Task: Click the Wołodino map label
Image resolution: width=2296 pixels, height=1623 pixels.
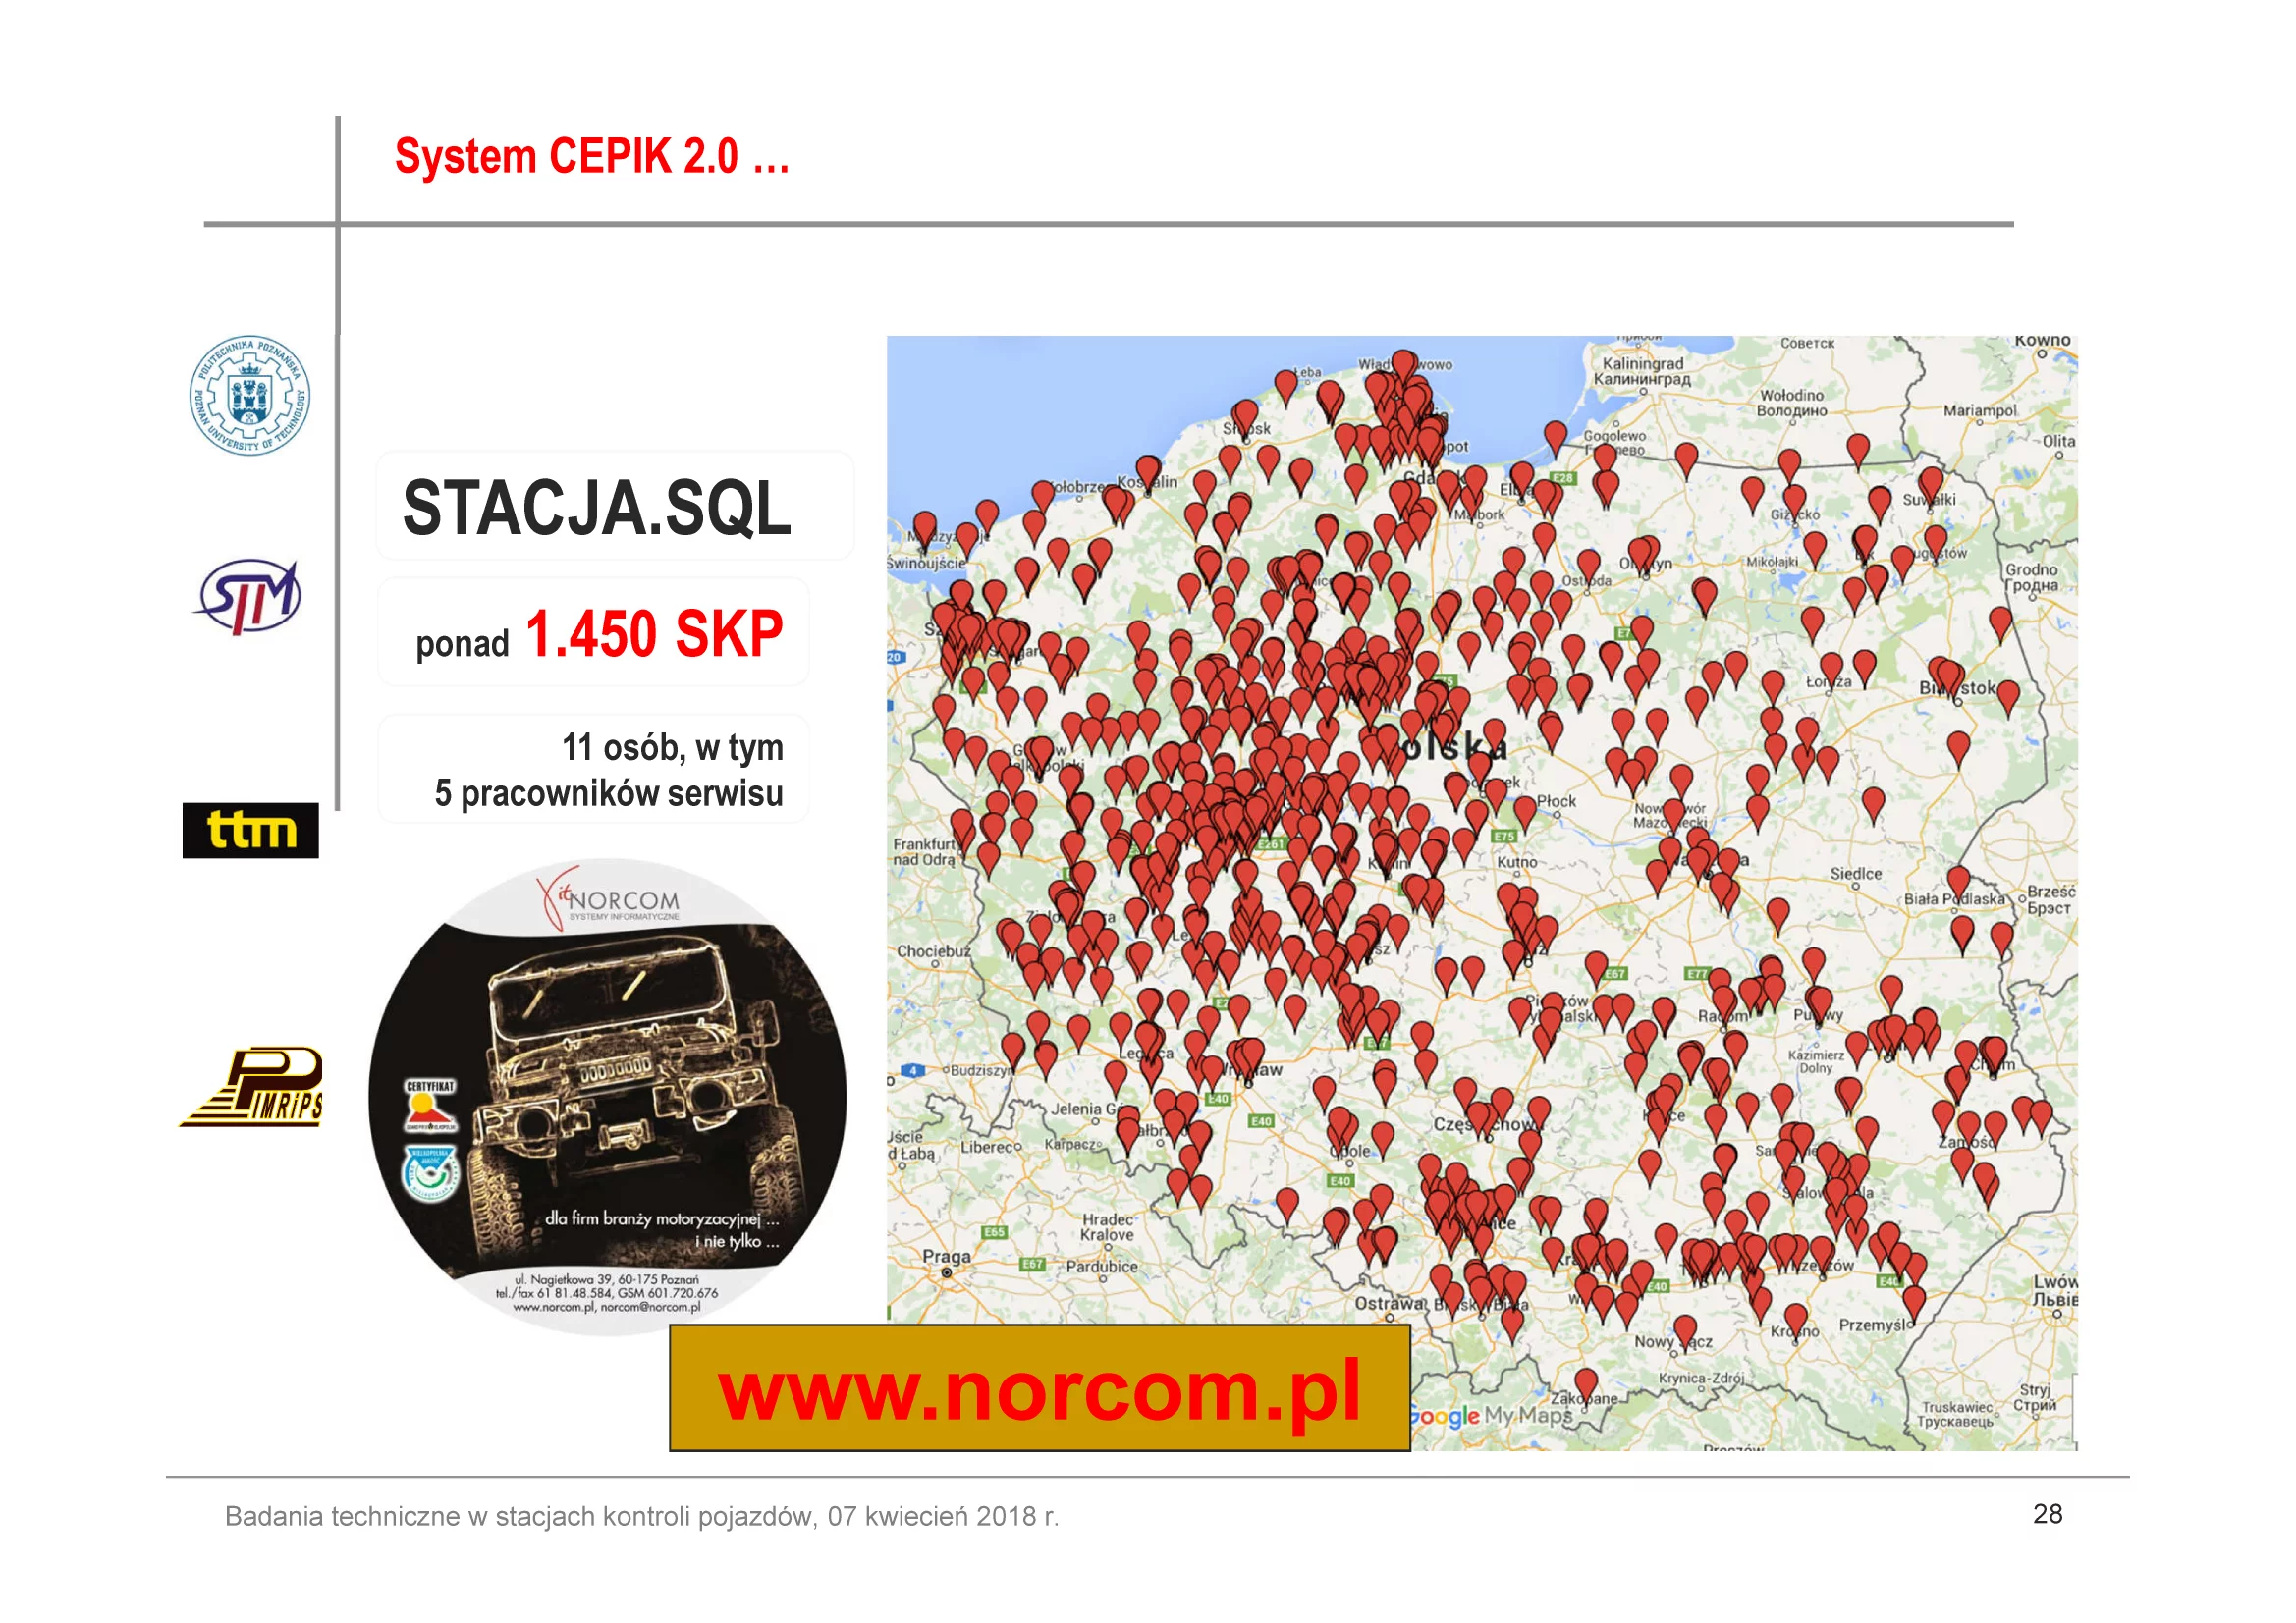Action: click(x=1791, y=403)
